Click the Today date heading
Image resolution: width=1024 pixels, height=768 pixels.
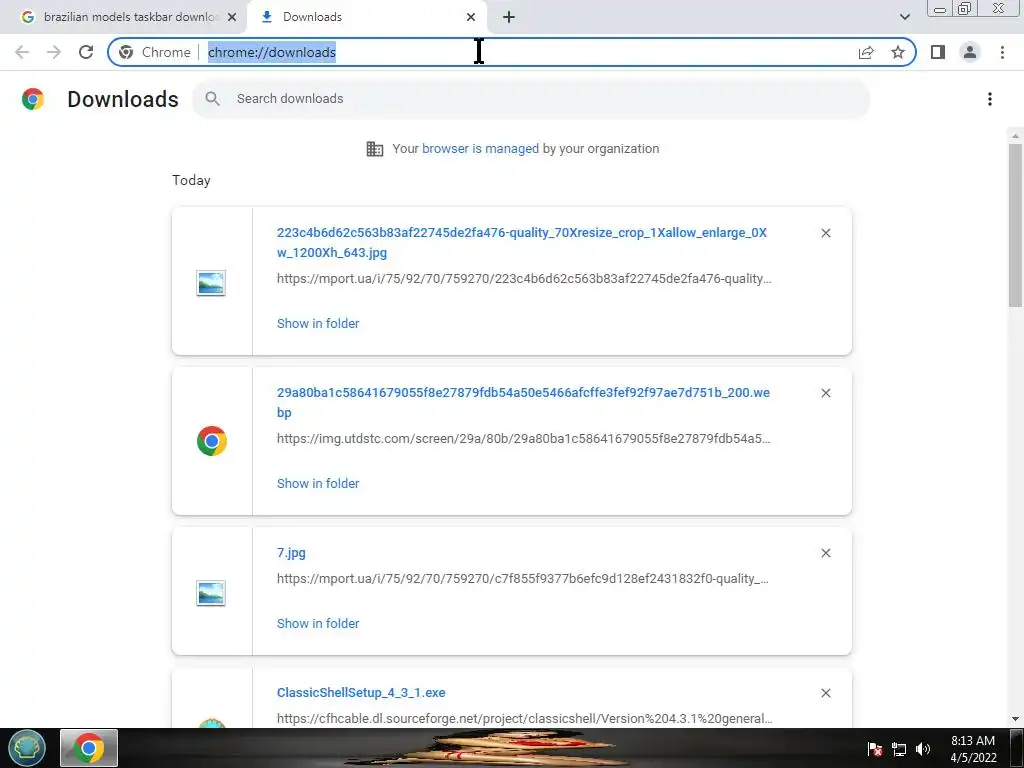191,180
